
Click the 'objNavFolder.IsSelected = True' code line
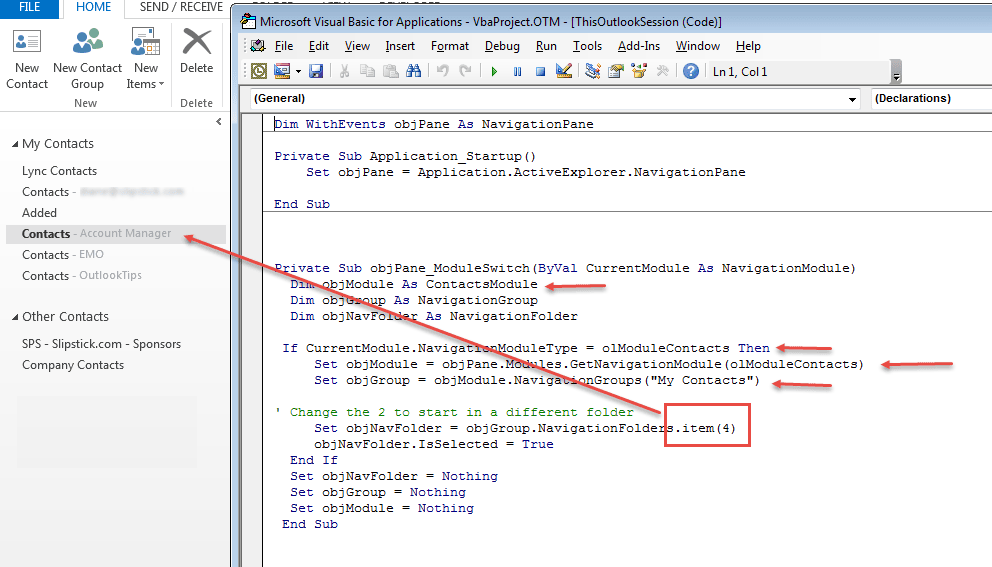pos(433,444)
